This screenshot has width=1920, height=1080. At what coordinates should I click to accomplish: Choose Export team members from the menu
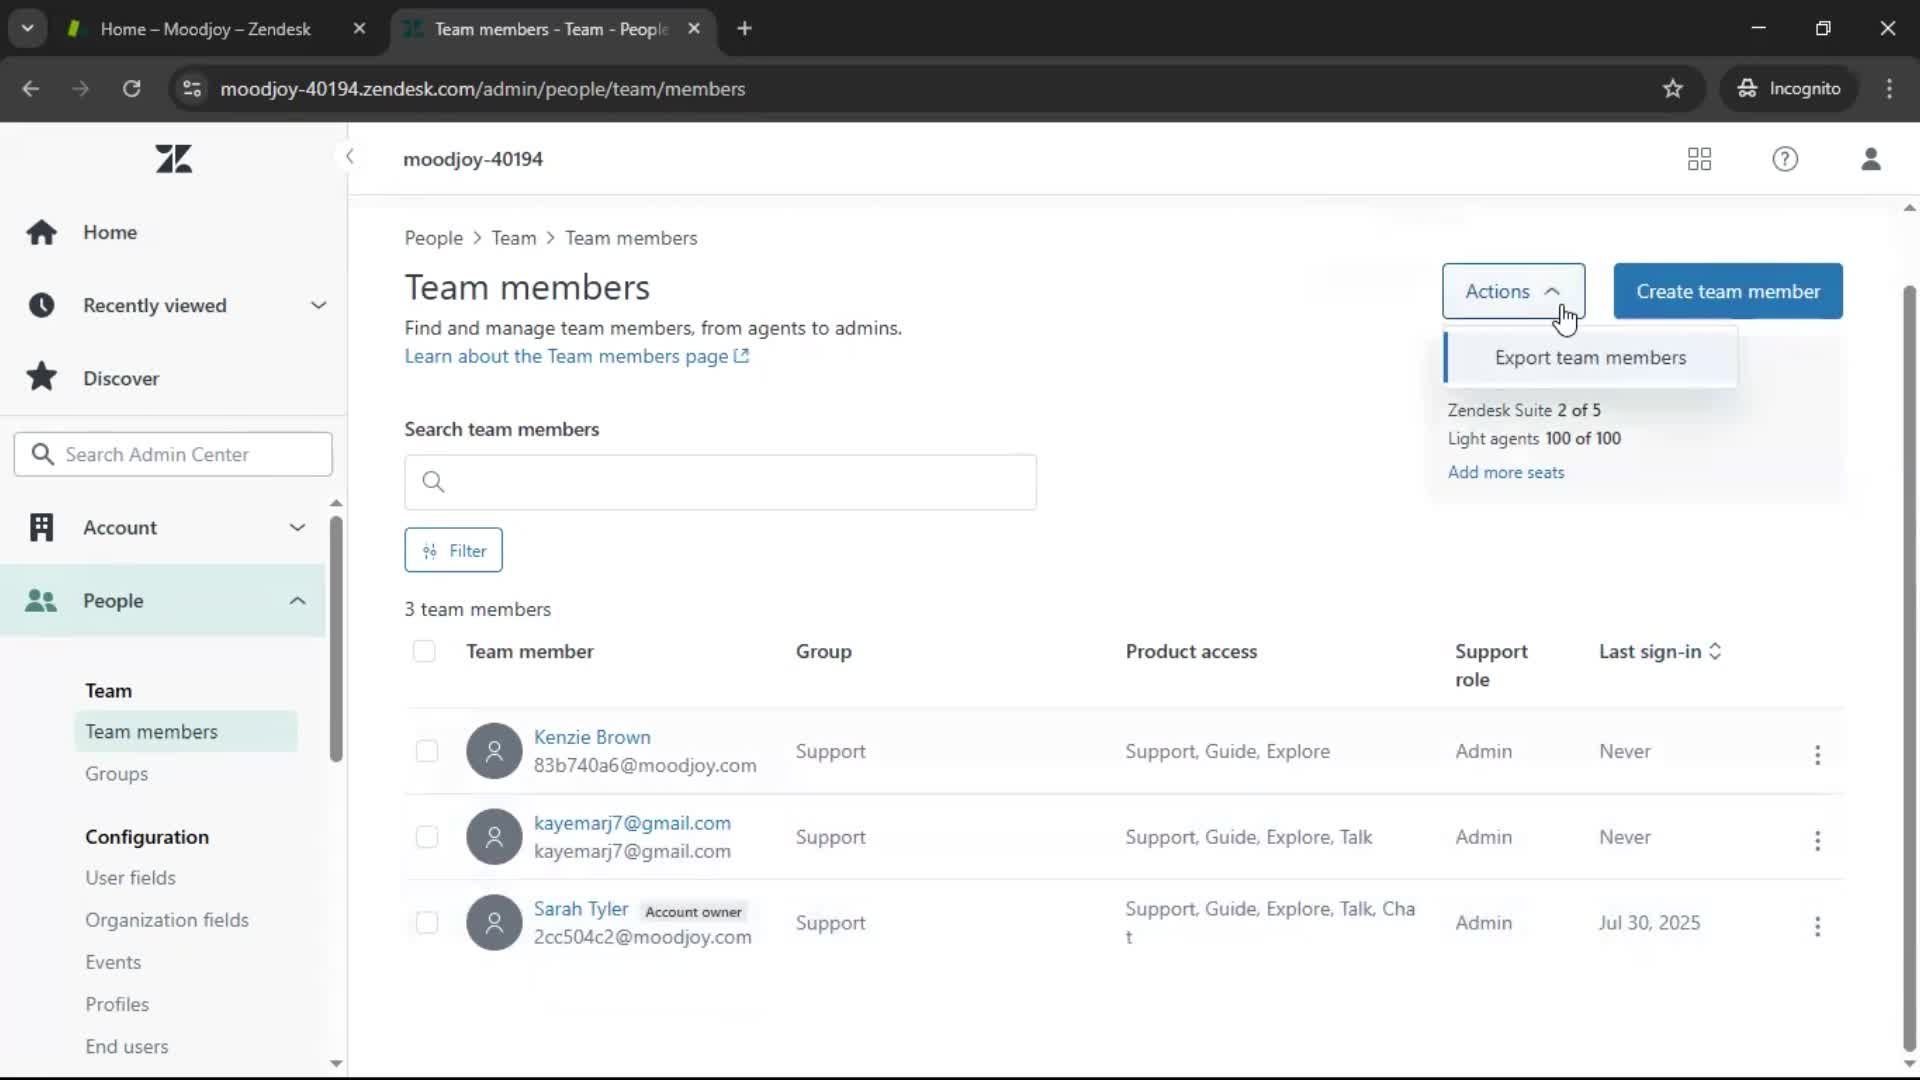1590,358
